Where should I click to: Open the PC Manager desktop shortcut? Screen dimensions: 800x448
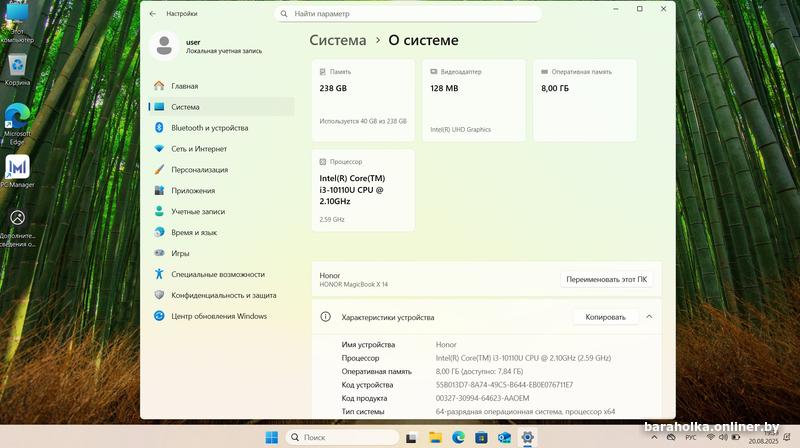pos(17,171)
